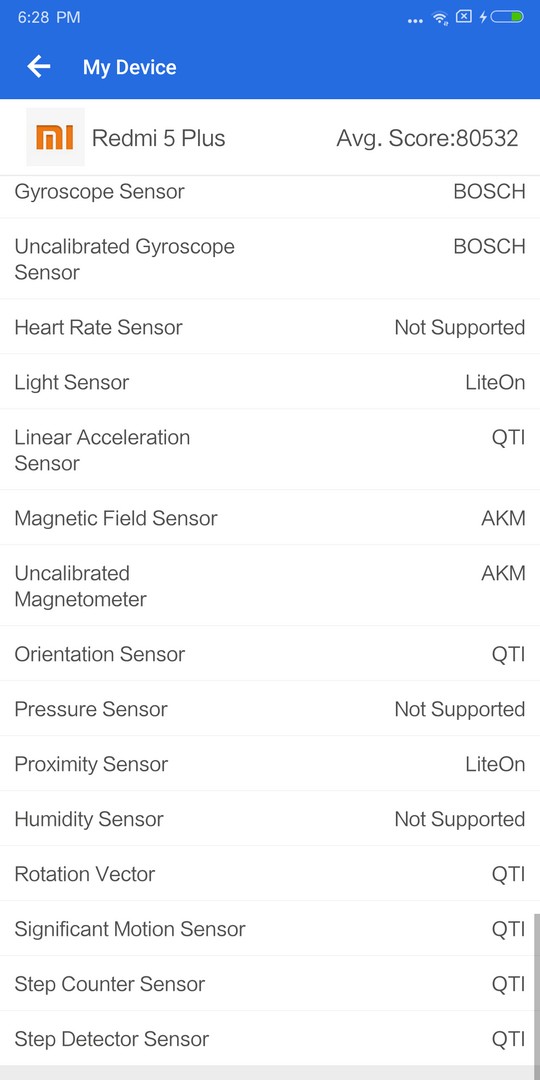Select the Avg. Score:80532 text

click(x=427, y=138)
